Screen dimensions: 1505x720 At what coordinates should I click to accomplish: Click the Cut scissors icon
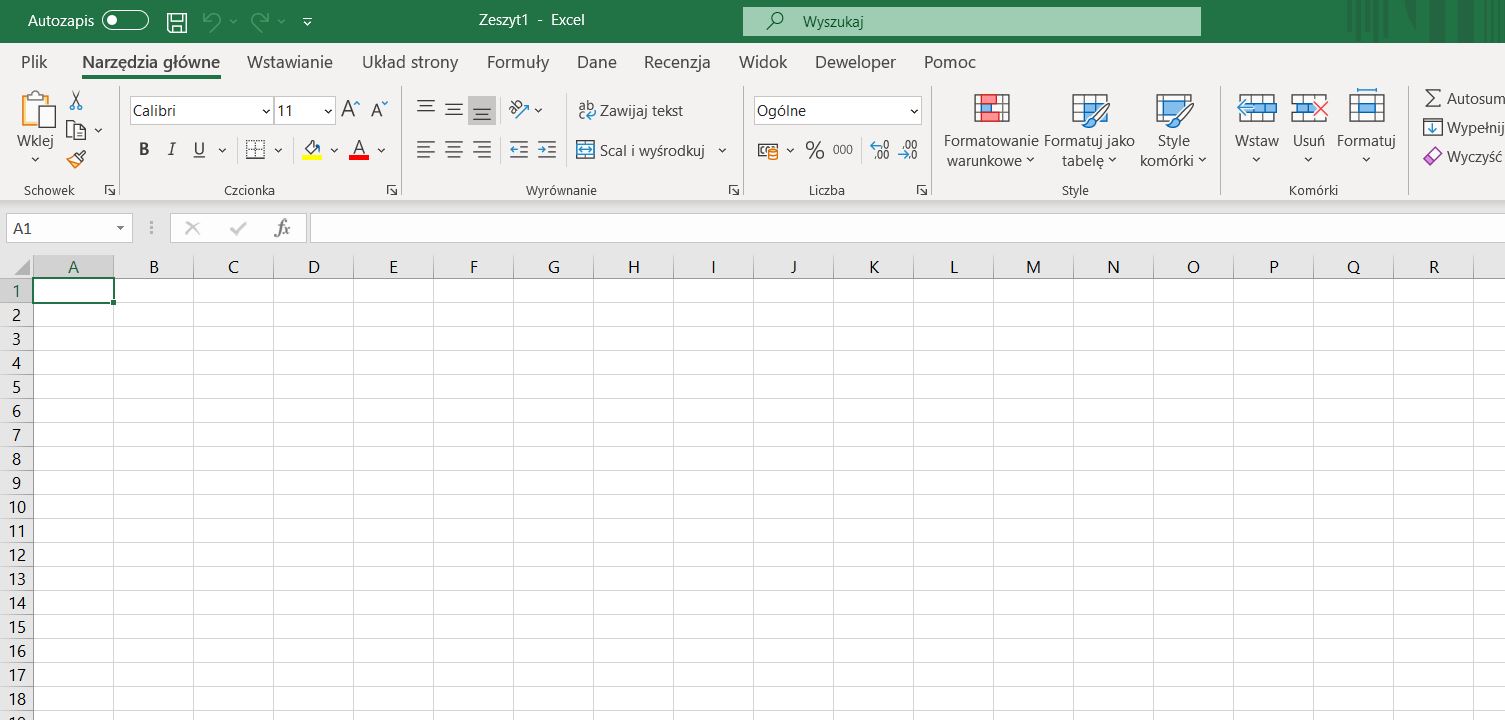(76, 101)
